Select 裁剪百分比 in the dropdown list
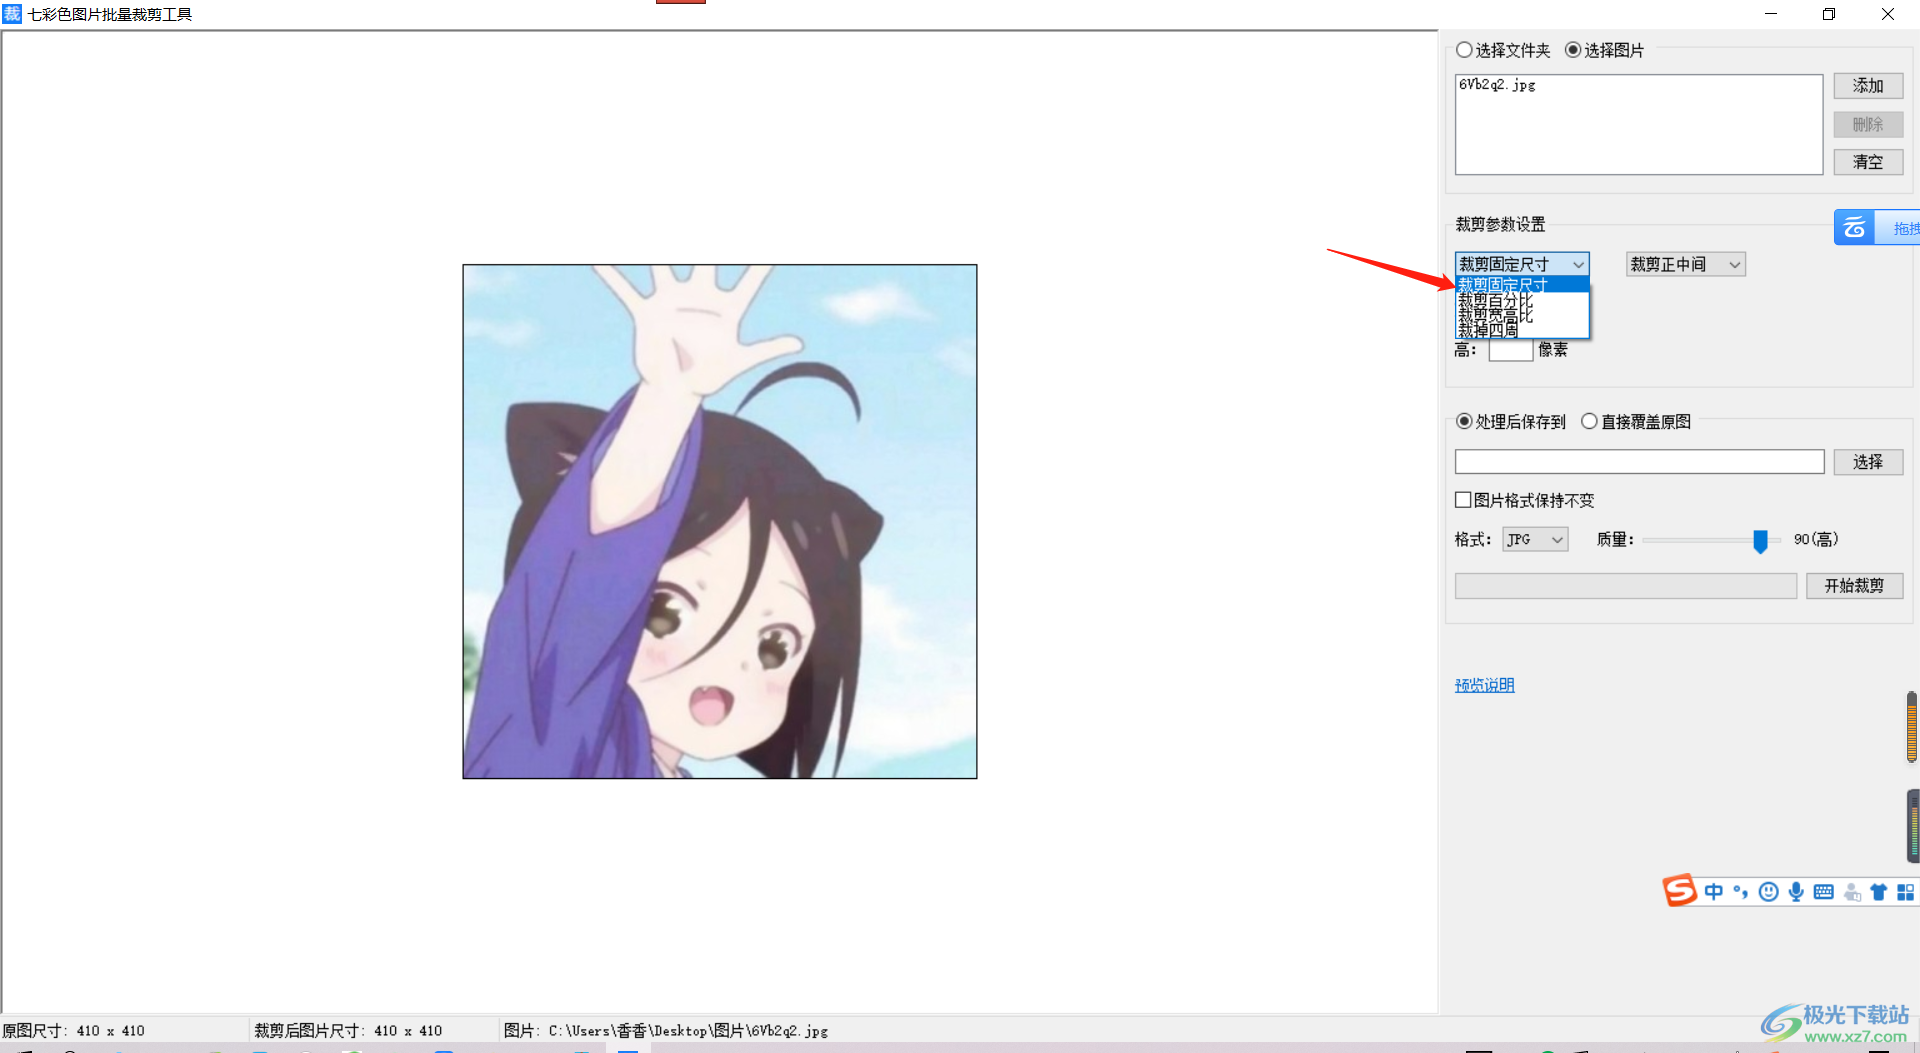1920x1053 pixels. click(1522, 300)
